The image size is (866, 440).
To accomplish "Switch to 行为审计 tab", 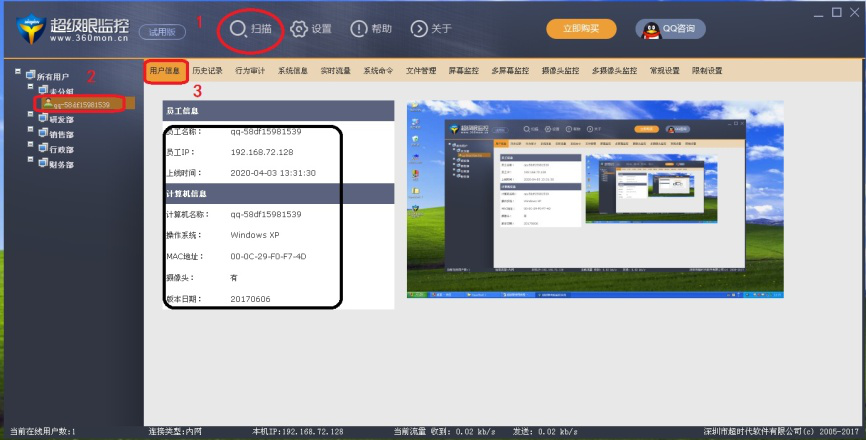I will tap(250, 71).
